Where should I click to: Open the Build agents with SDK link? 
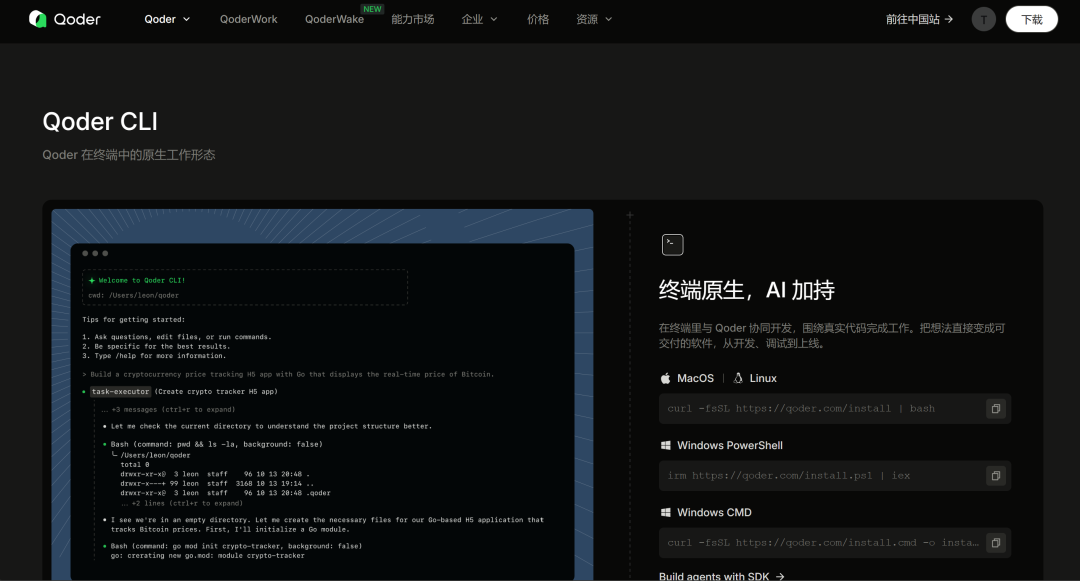tap(721, 576)
